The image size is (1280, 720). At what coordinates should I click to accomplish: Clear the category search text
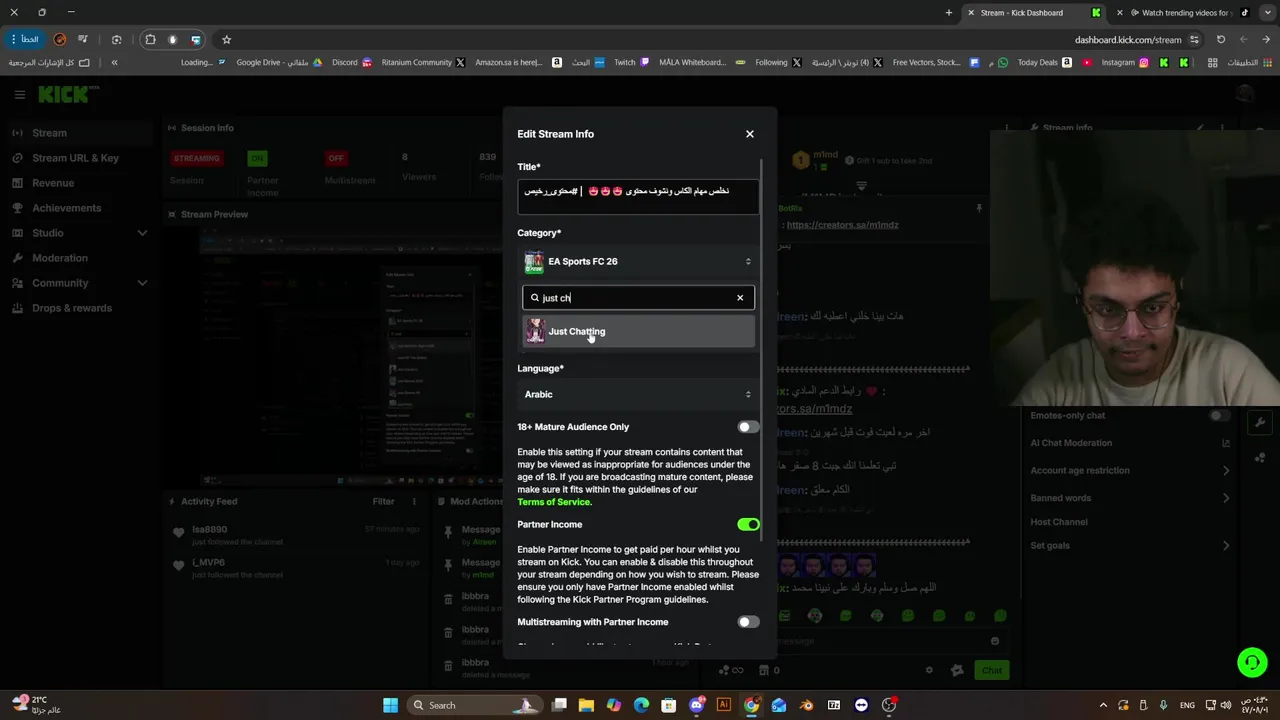pyautogui.click(x=740, y=298)
